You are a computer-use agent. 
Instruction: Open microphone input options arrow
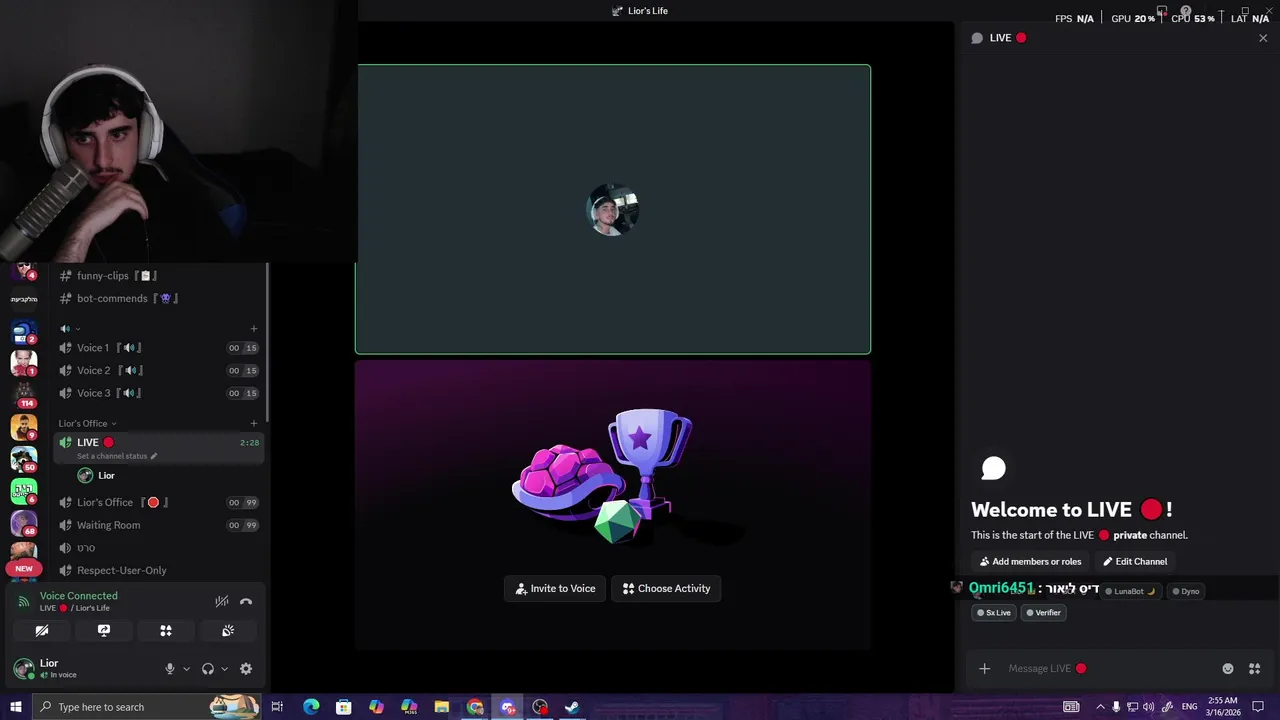coord(186,669)
